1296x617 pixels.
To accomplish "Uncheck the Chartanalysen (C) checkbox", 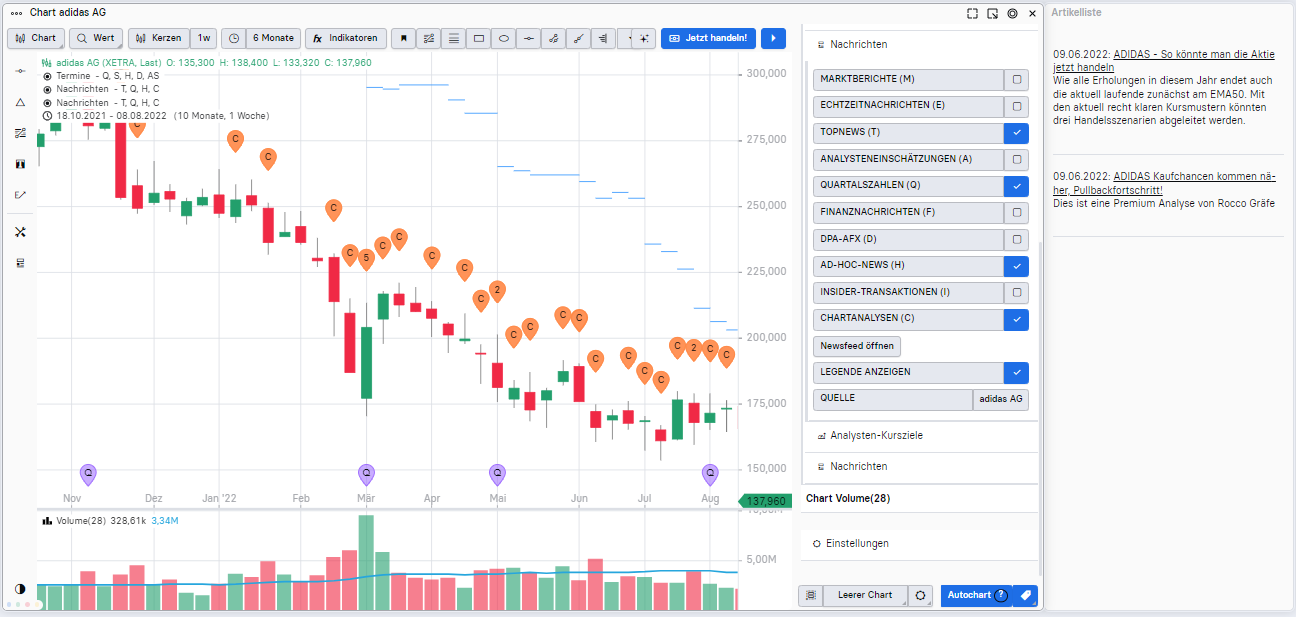I will pyautogui.click(x=1016, y=319).
